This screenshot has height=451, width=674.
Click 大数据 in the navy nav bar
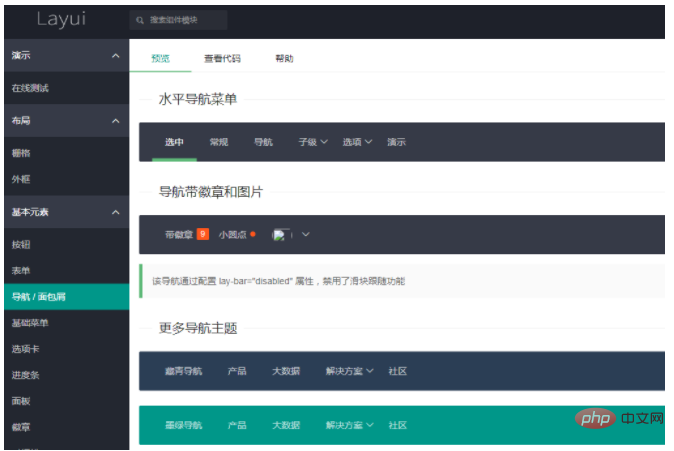pos(286,371)
